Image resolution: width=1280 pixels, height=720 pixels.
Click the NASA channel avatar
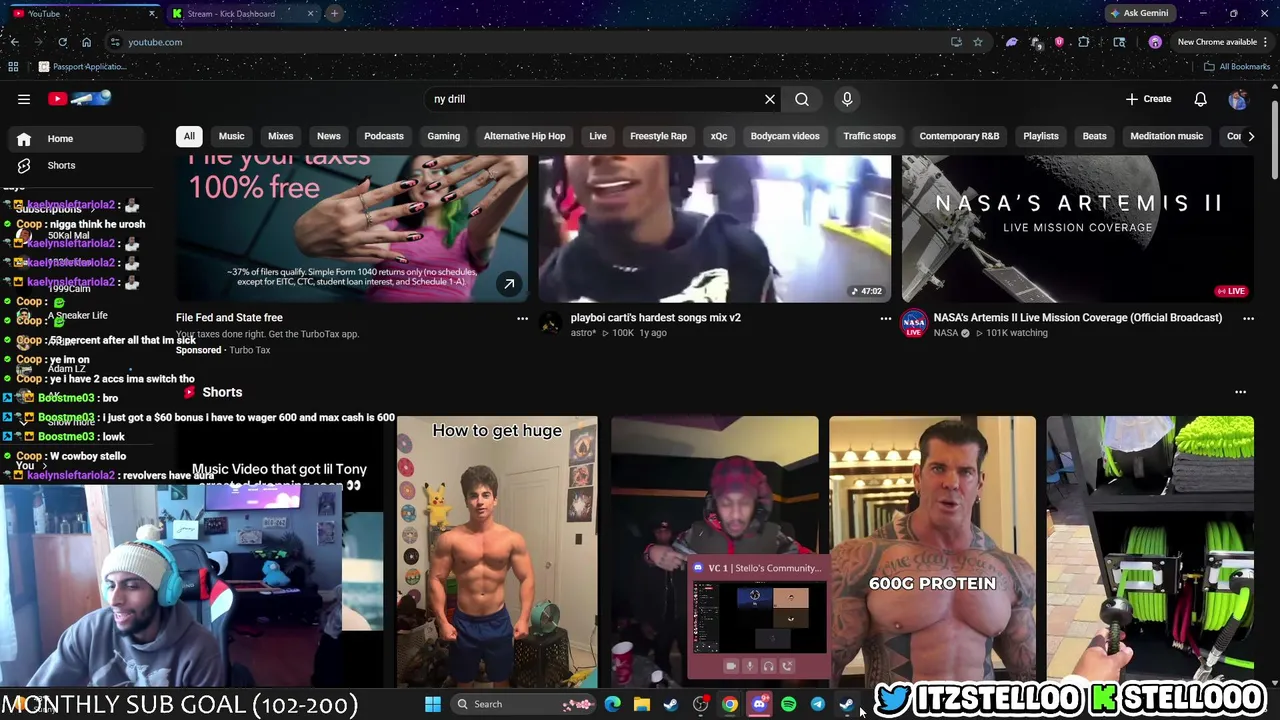tap(914, 324)
